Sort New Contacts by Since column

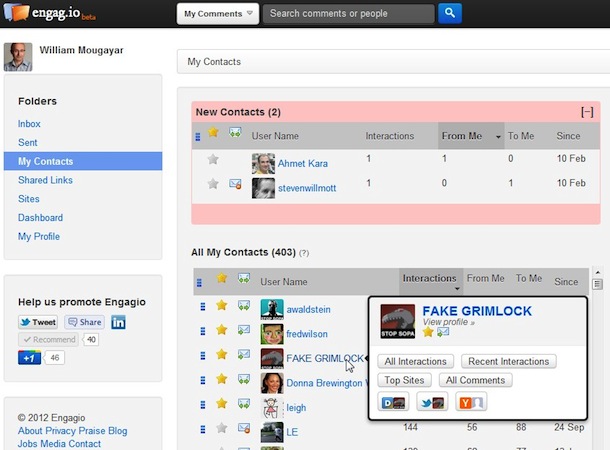pos(568,136)
